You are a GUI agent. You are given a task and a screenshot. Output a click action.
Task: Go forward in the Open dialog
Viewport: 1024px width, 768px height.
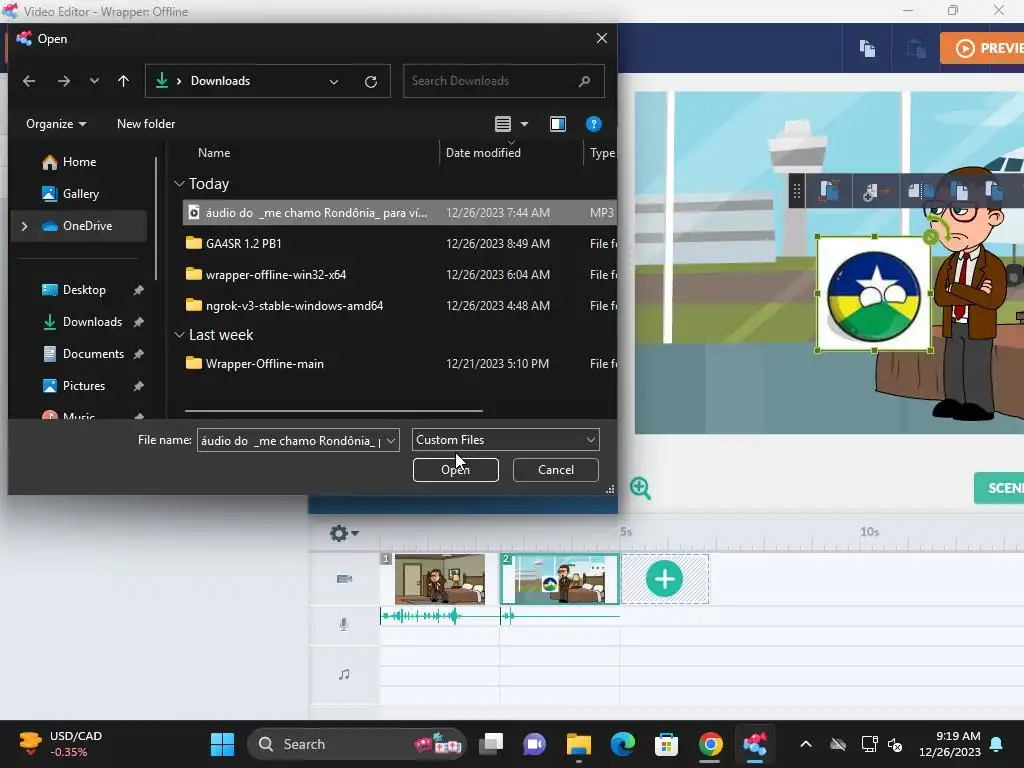pos(63,81)
